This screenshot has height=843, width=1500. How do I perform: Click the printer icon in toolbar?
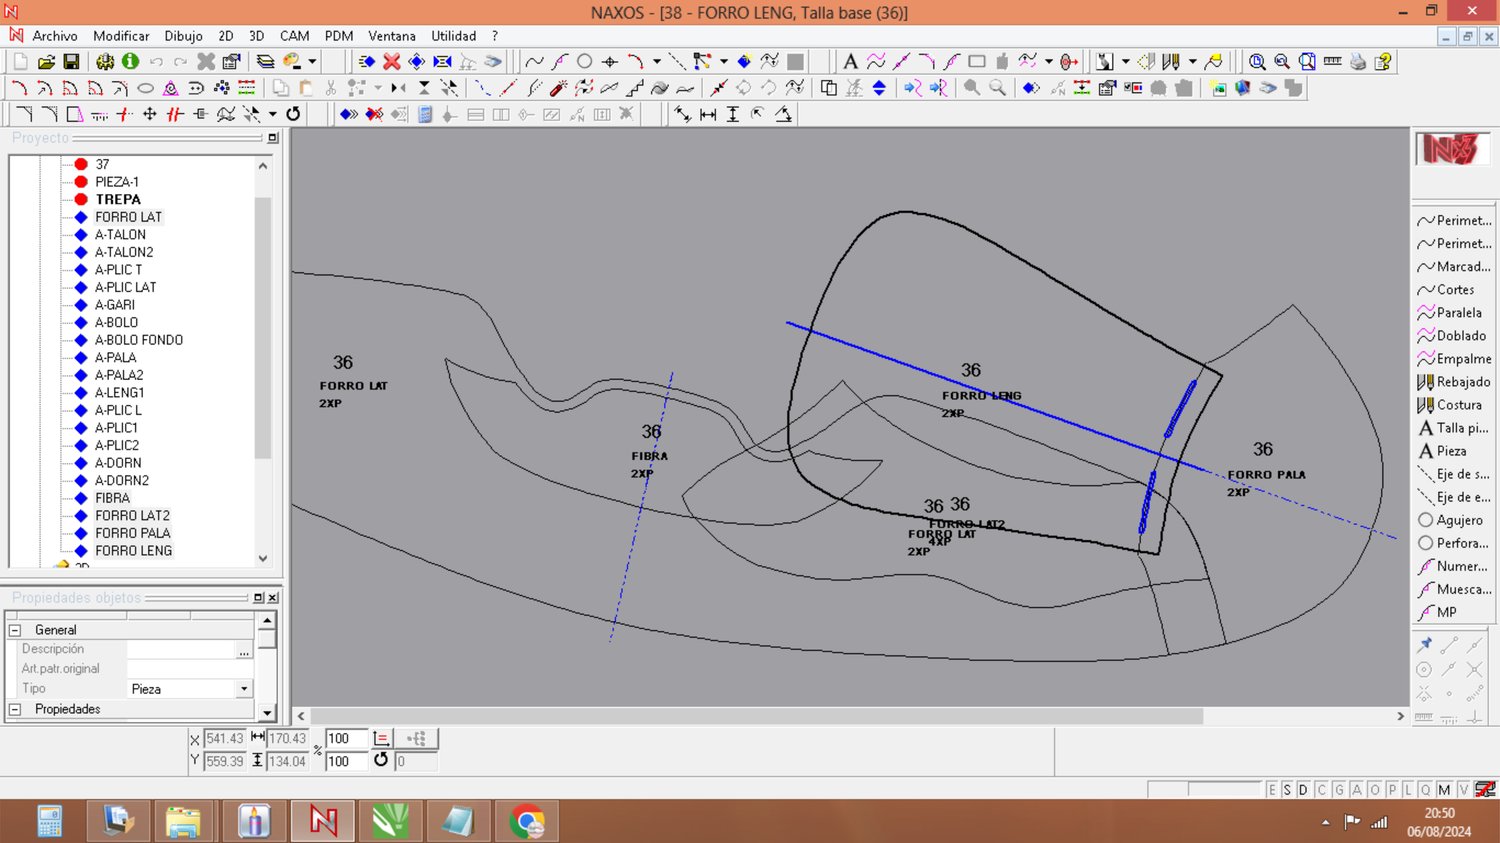[x=1357, y=62]
